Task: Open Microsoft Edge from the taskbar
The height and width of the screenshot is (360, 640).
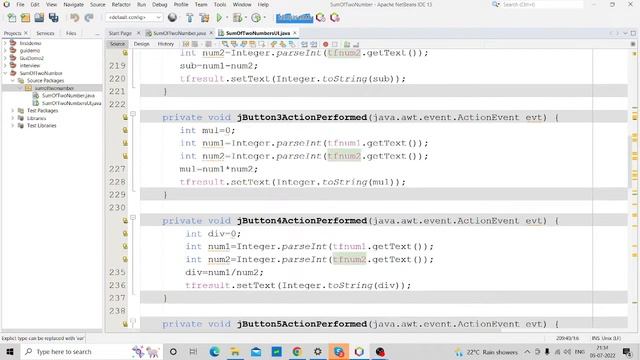Action: (215, 352)
